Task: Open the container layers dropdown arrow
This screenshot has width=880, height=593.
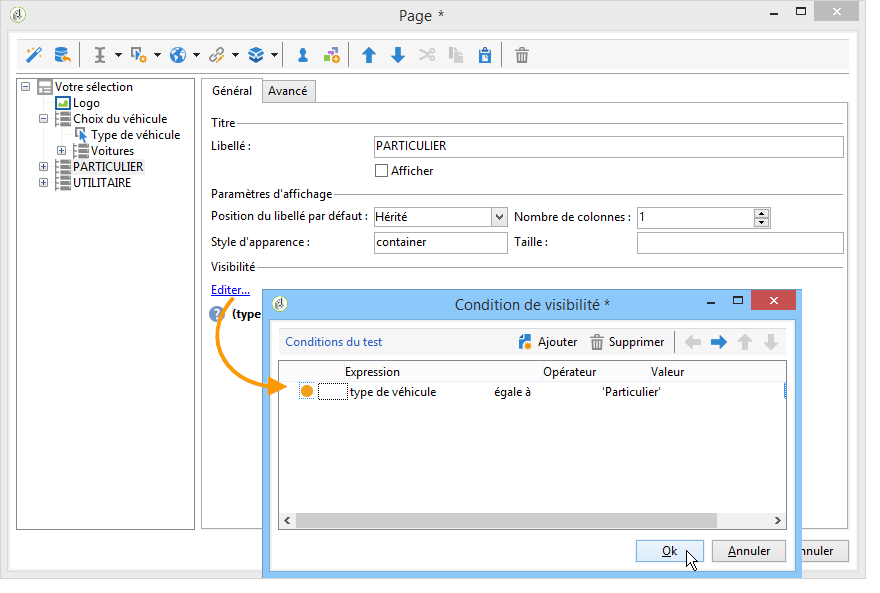Action: (x=274, y=55)
